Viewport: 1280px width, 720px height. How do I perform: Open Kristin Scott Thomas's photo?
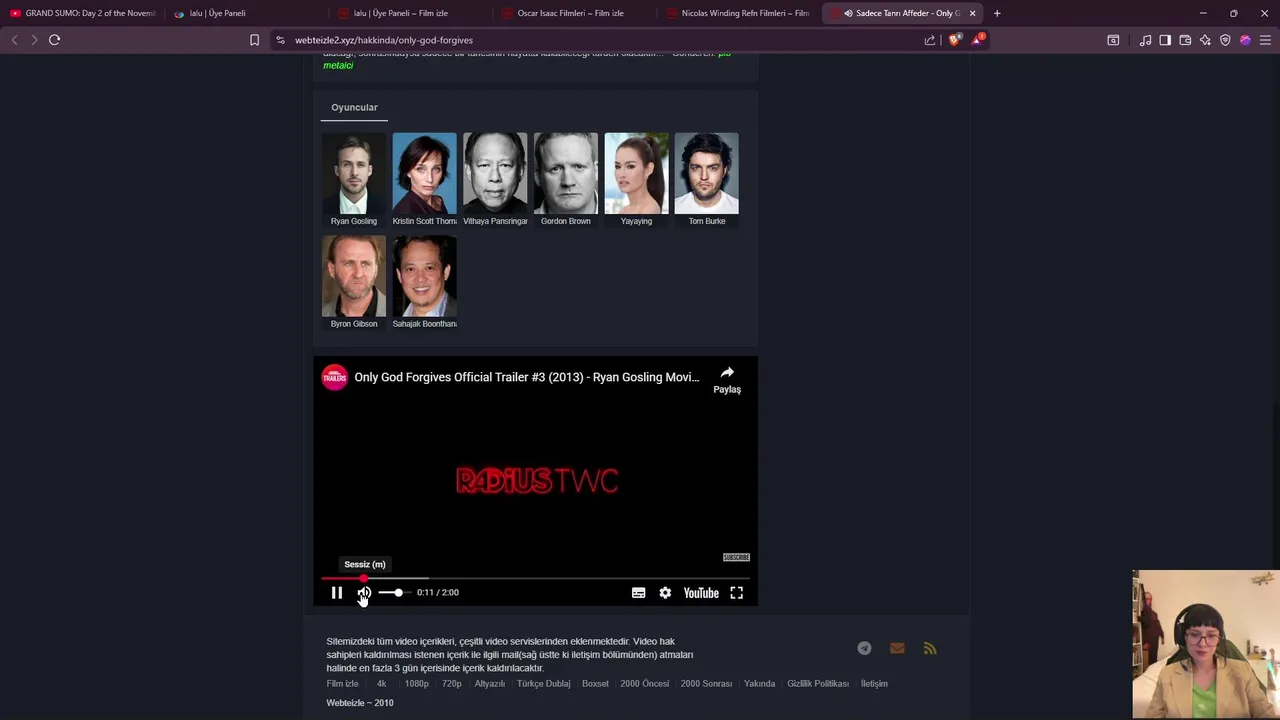pyautogui.click(x=424, y=173)
